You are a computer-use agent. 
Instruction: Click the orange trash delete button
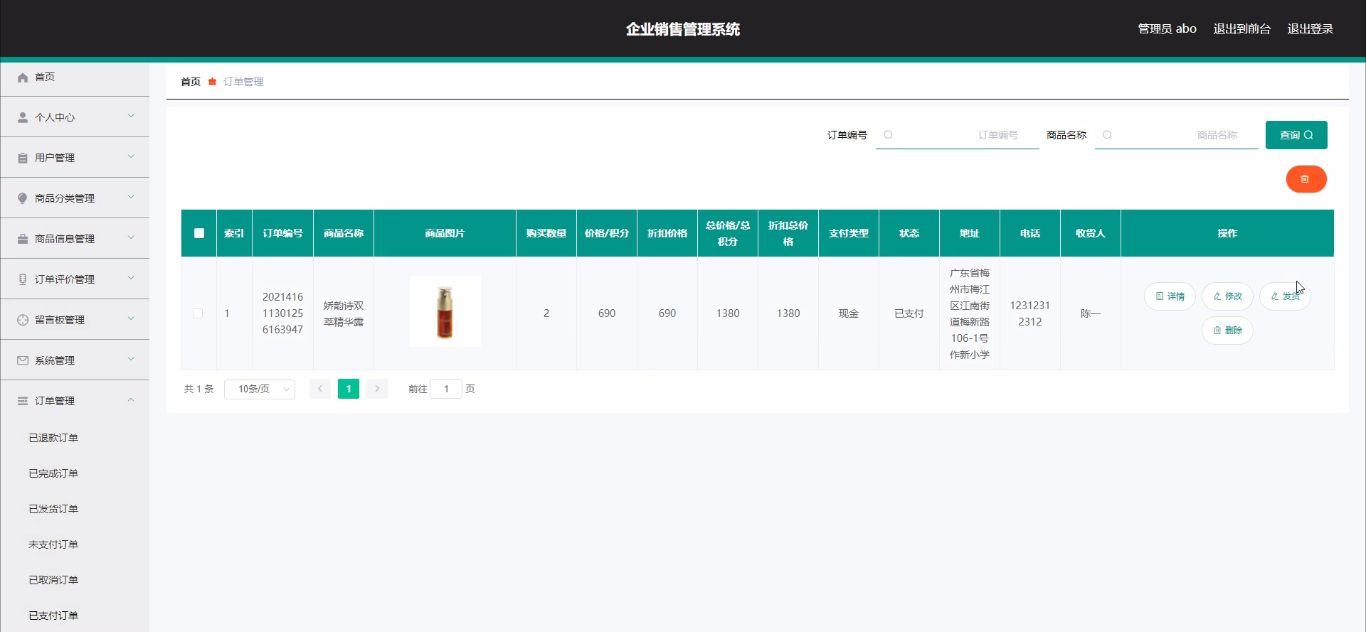coord(1306,179)
